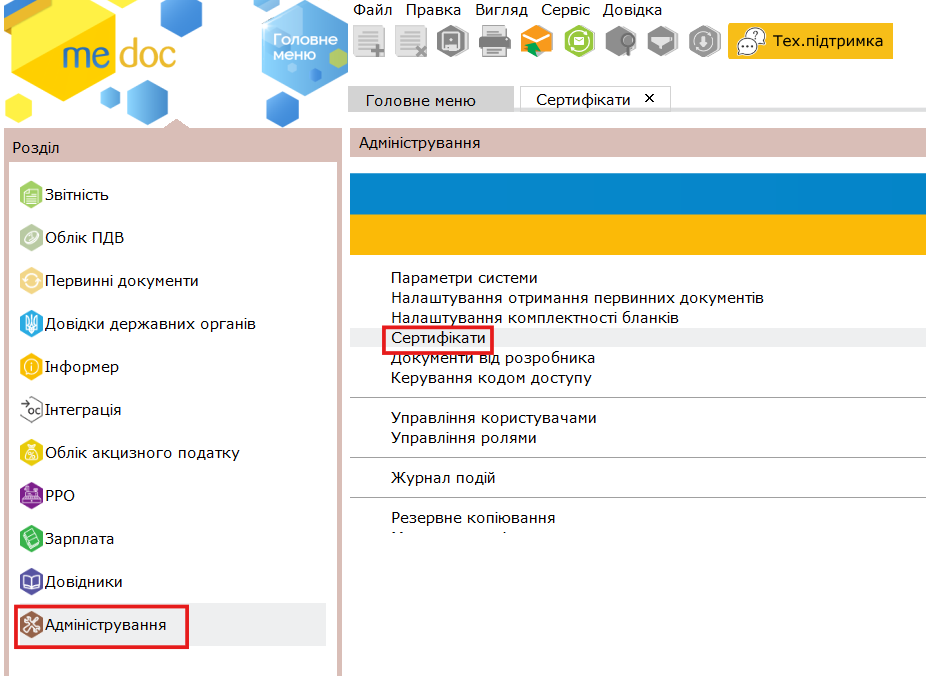Click the green mail sync icon
The width and height of the screenshot is (926, 676).
click(579, 42)
